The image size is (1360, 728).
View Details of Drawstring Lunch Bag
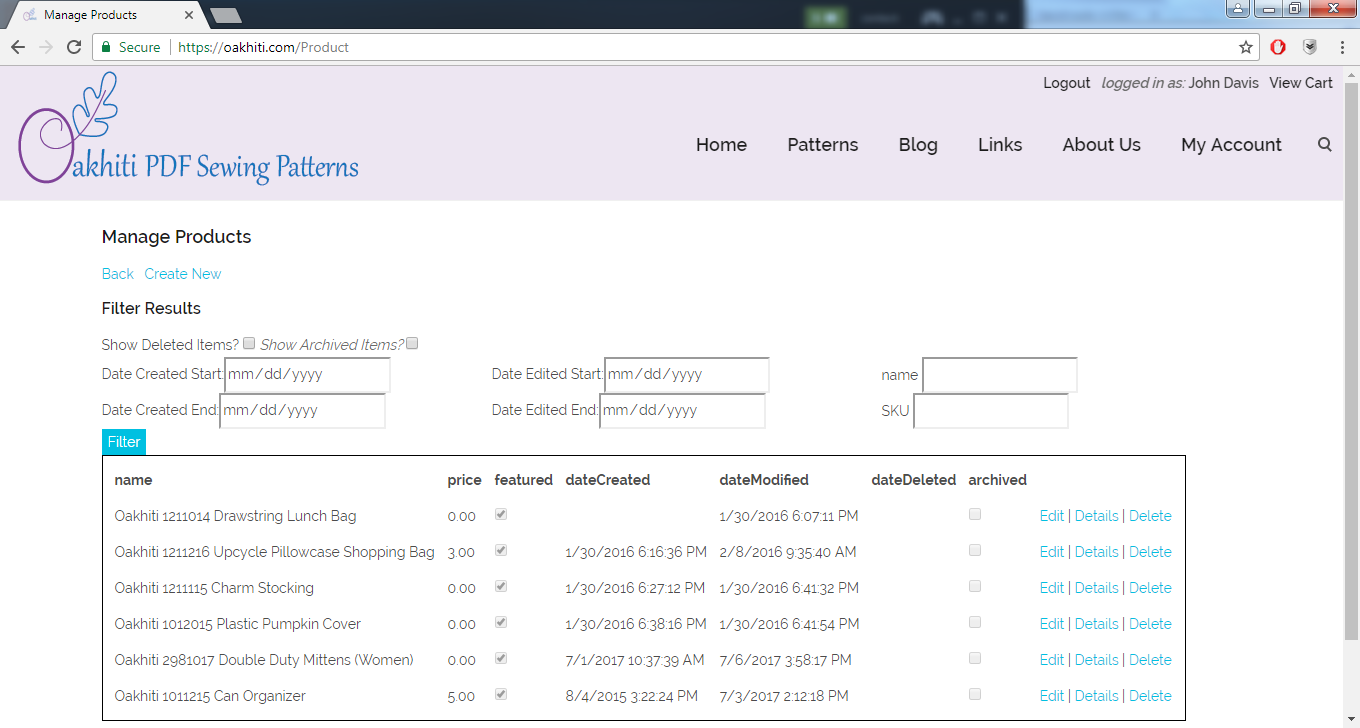click(1096, 516)
